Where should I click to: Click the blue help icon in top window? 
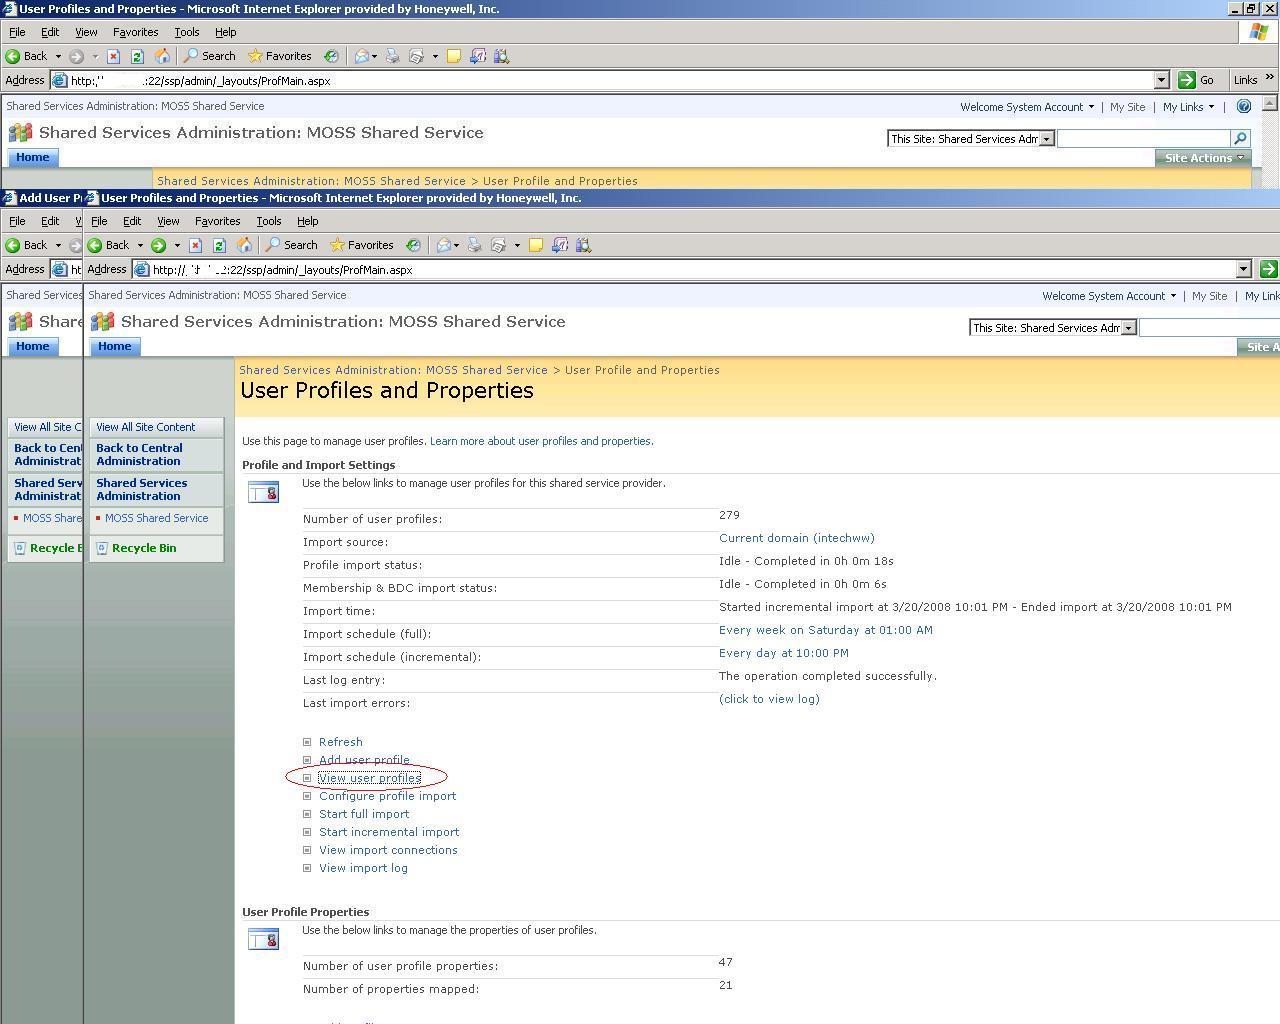pyautogui.click(x=1244, y=106)
